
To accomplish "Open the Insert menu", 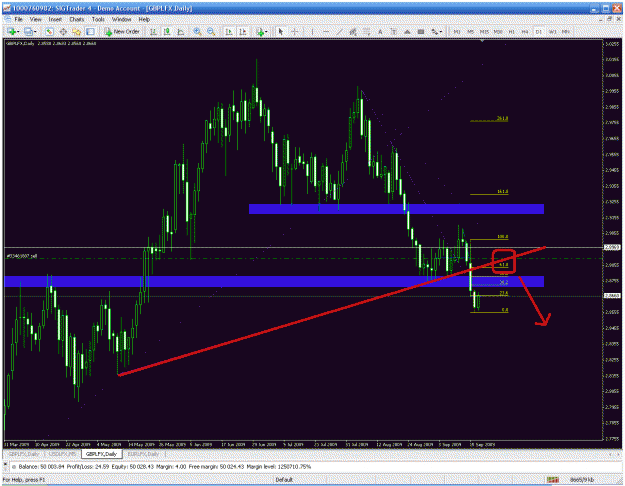I will (x=55, y=20).
